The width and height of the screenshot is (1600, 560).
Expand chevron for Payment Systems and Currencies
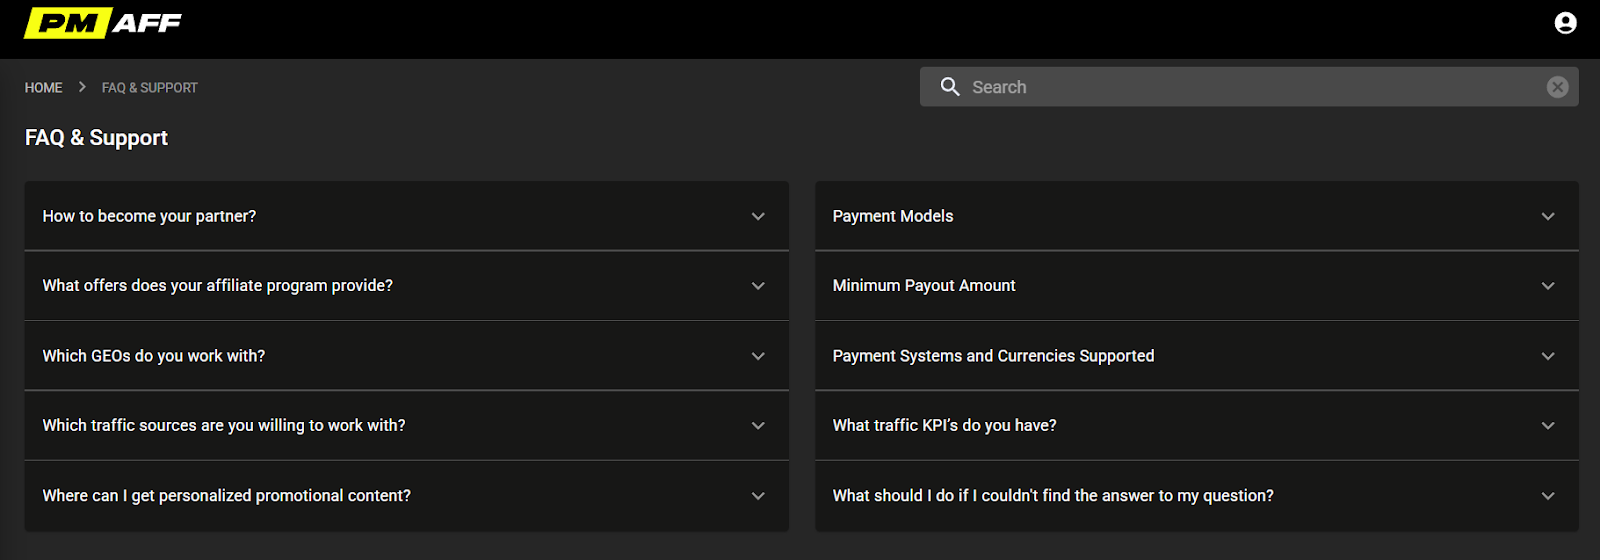(x=1548, y=356)
